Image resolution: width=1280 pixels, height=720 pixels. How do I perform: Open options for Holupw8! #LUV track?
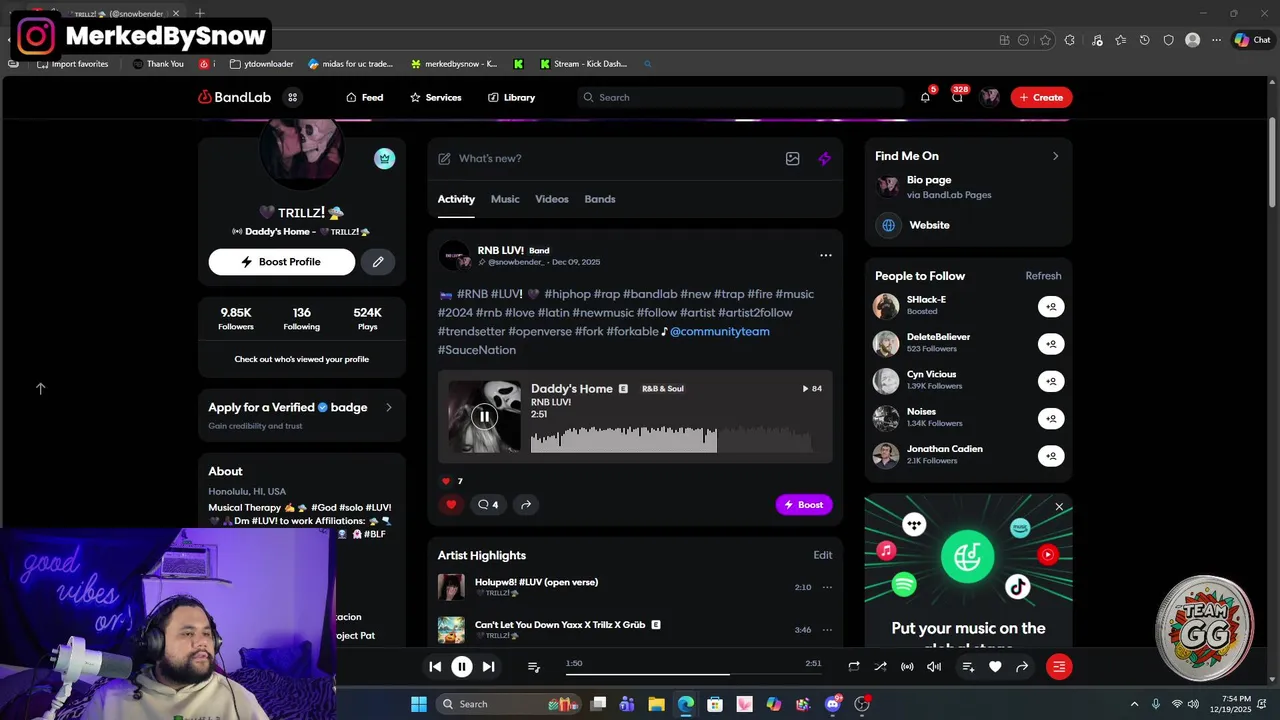pos(827,588)
